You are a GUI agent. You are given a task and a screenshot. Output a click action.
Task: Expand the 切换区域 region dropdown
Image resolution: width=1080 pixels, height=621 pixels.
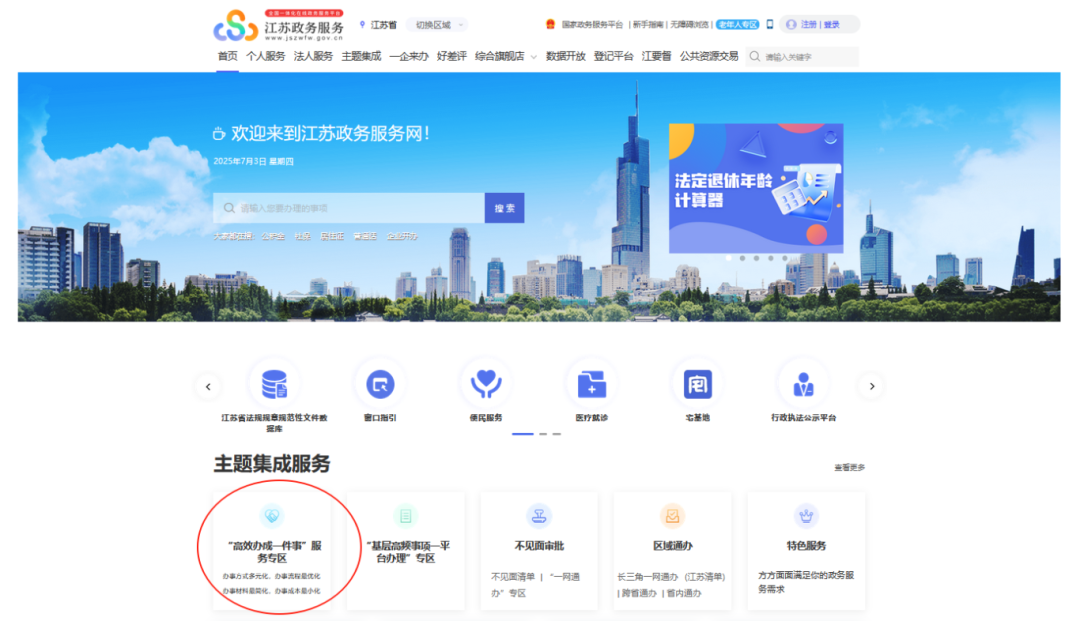438,25
